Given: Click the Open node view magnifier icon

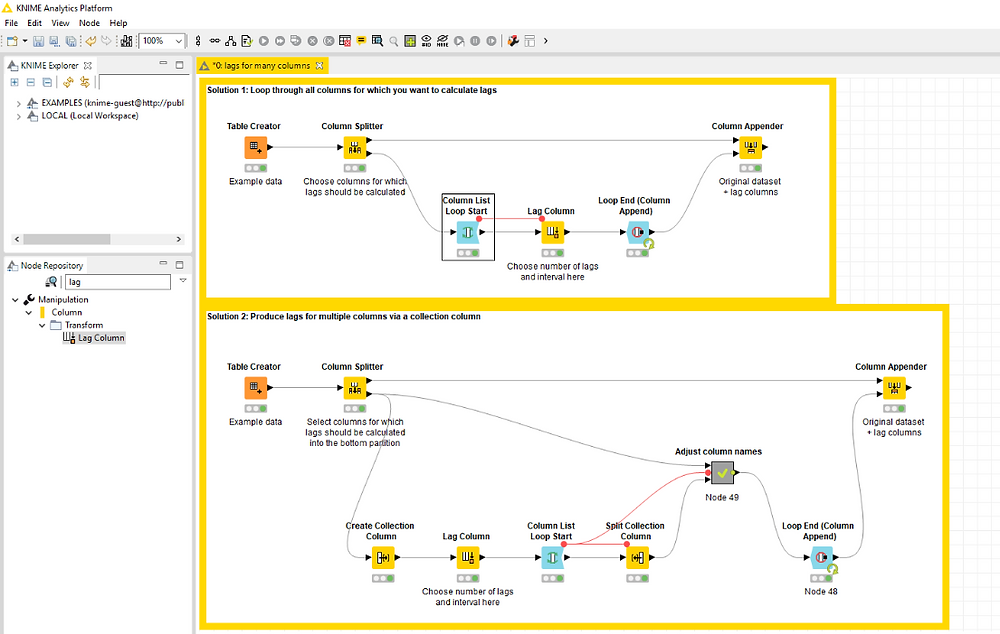Looking at the screenshot, I should click(x=393, y=41).
